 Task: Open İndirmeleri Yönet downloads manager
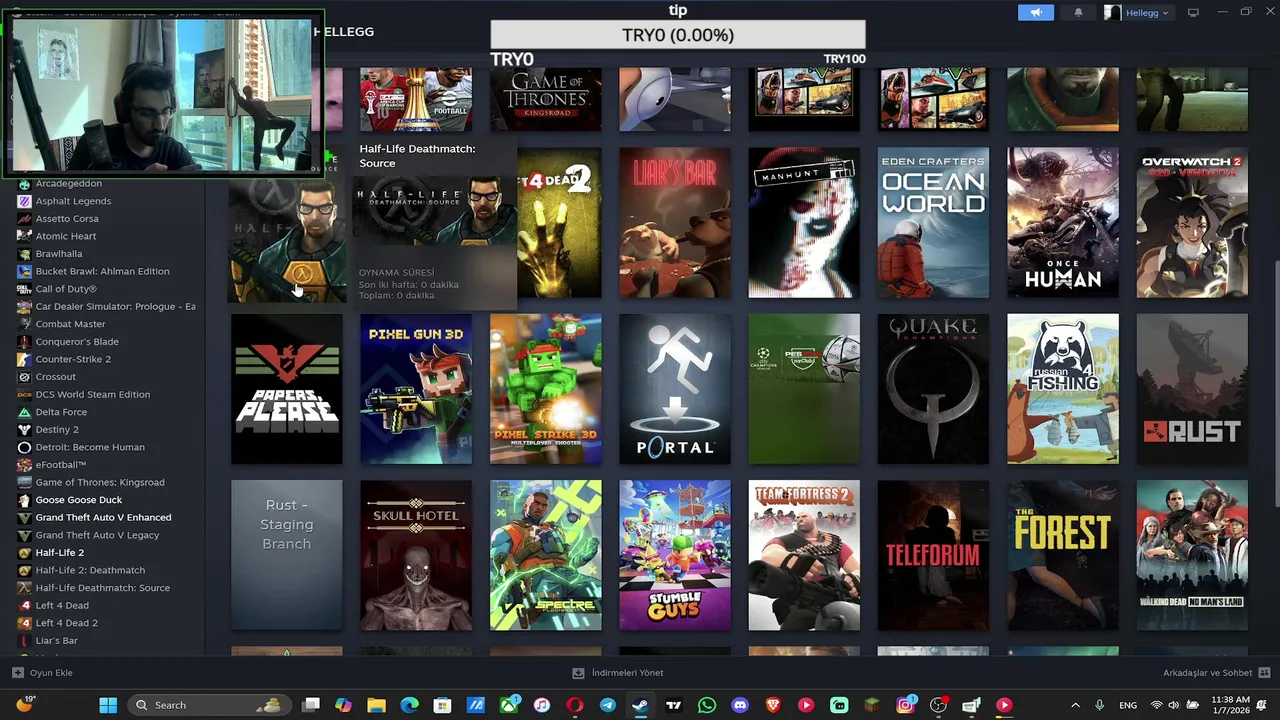(618, 673)
